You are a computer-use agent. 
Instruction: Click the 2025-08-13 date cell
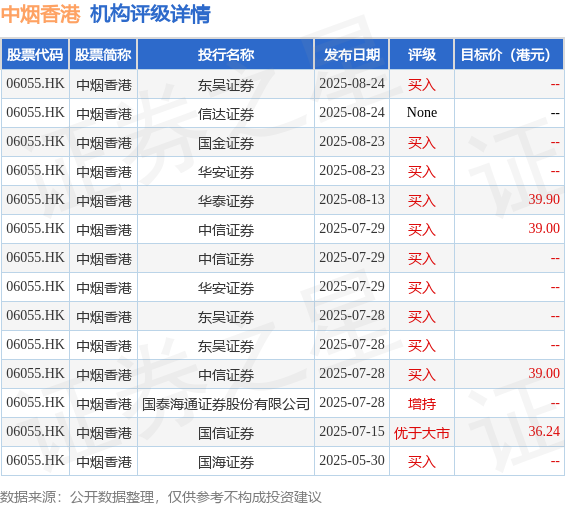click(x=352, y=199)
